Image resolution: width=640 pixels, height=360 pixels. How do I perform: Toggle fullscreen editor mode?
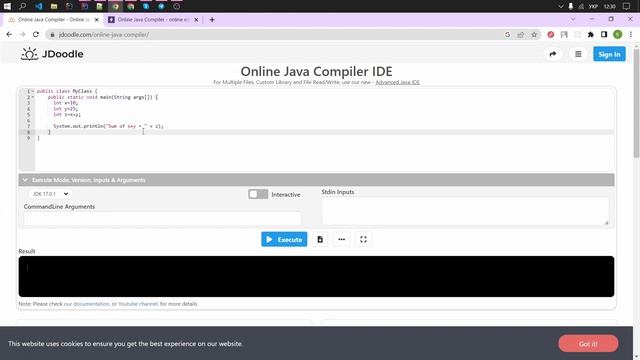tap(363, 240)
